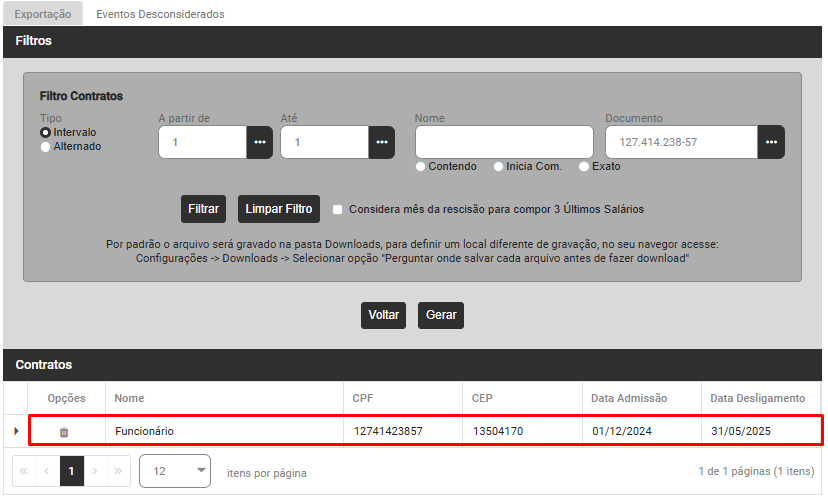The width and height of the screenshot is (828, 497).
Task: Select the Intervalo type radio button
Action: point(45,133)
